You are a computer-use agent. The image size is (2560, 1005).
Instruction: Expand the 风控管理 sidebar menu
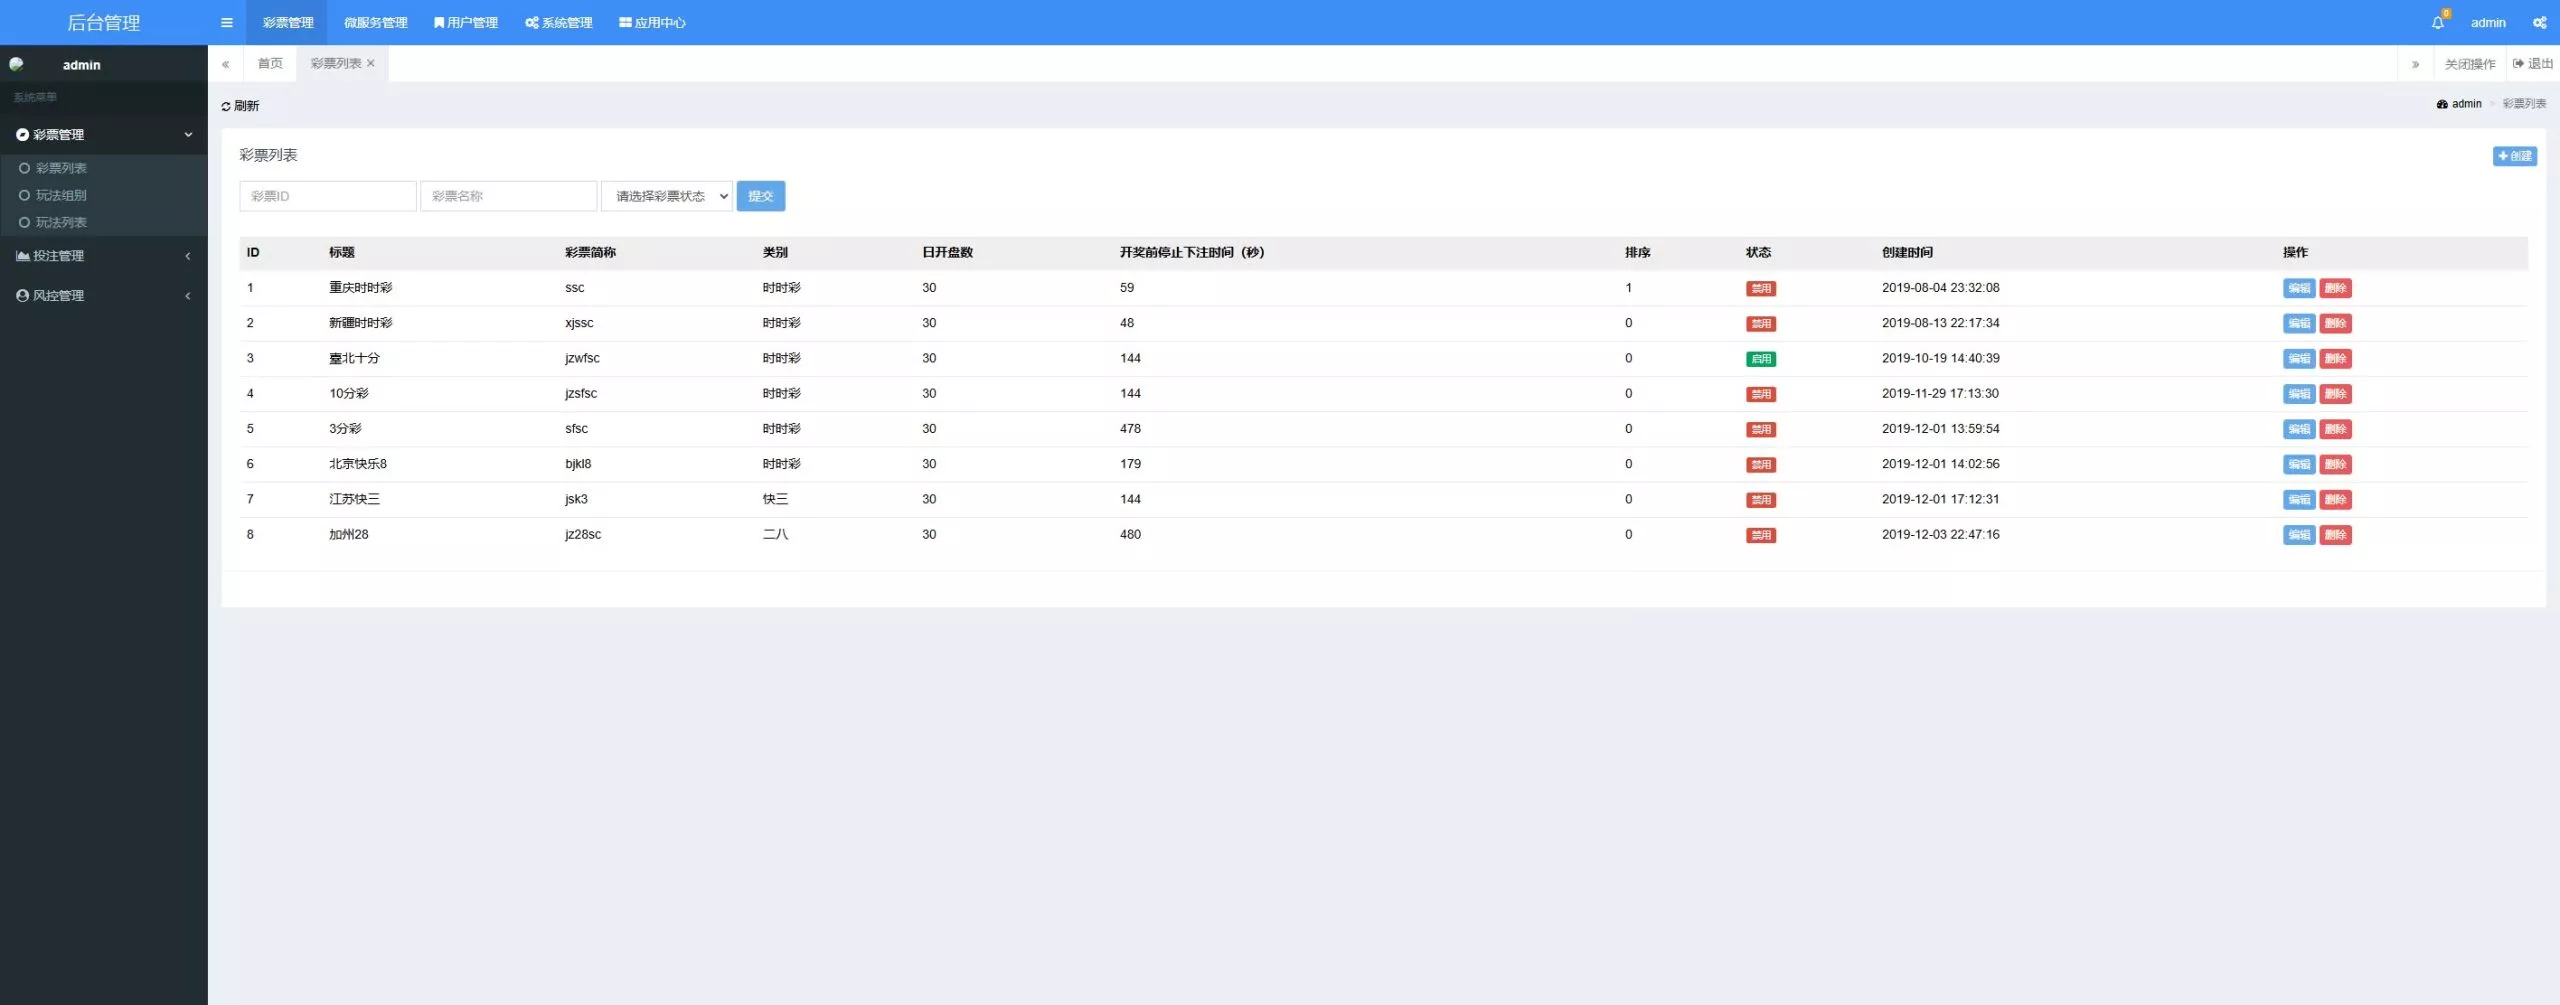103,296
